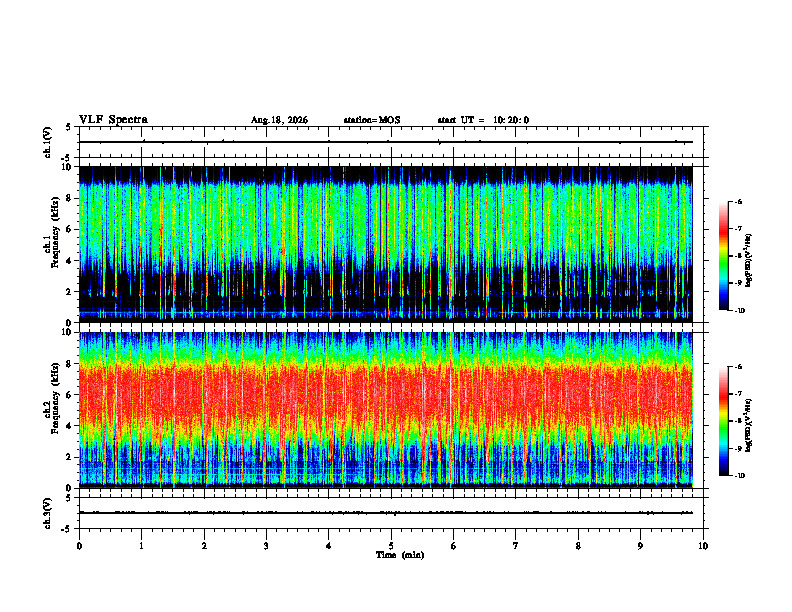Click the time axis tick label "9"
Viewport: 792px width, 612px height.
pos(640,546)
